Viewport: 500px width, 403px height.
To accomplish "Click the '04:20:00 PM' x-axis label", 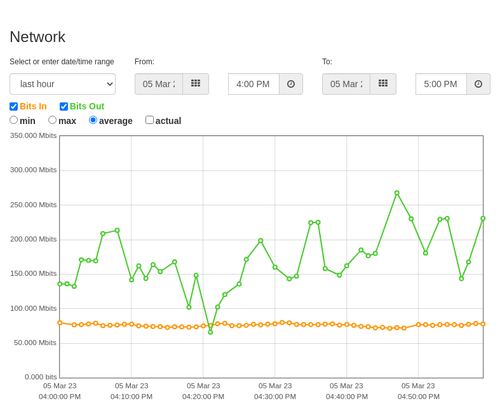I will [x=203, y=397].
